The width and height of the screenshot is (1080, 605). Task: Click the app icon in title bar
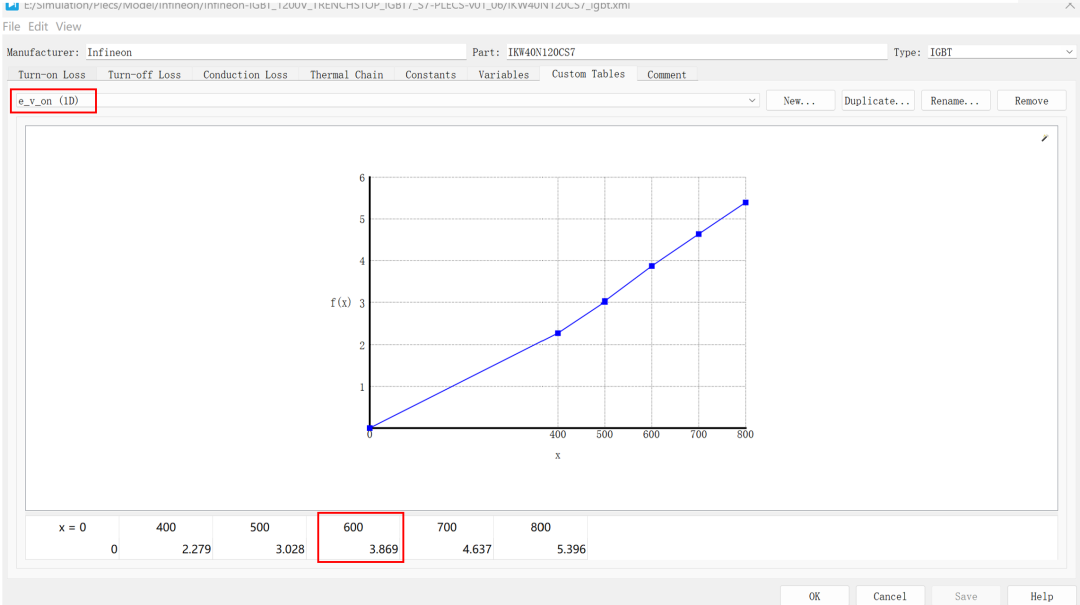[x=12, y=5]
